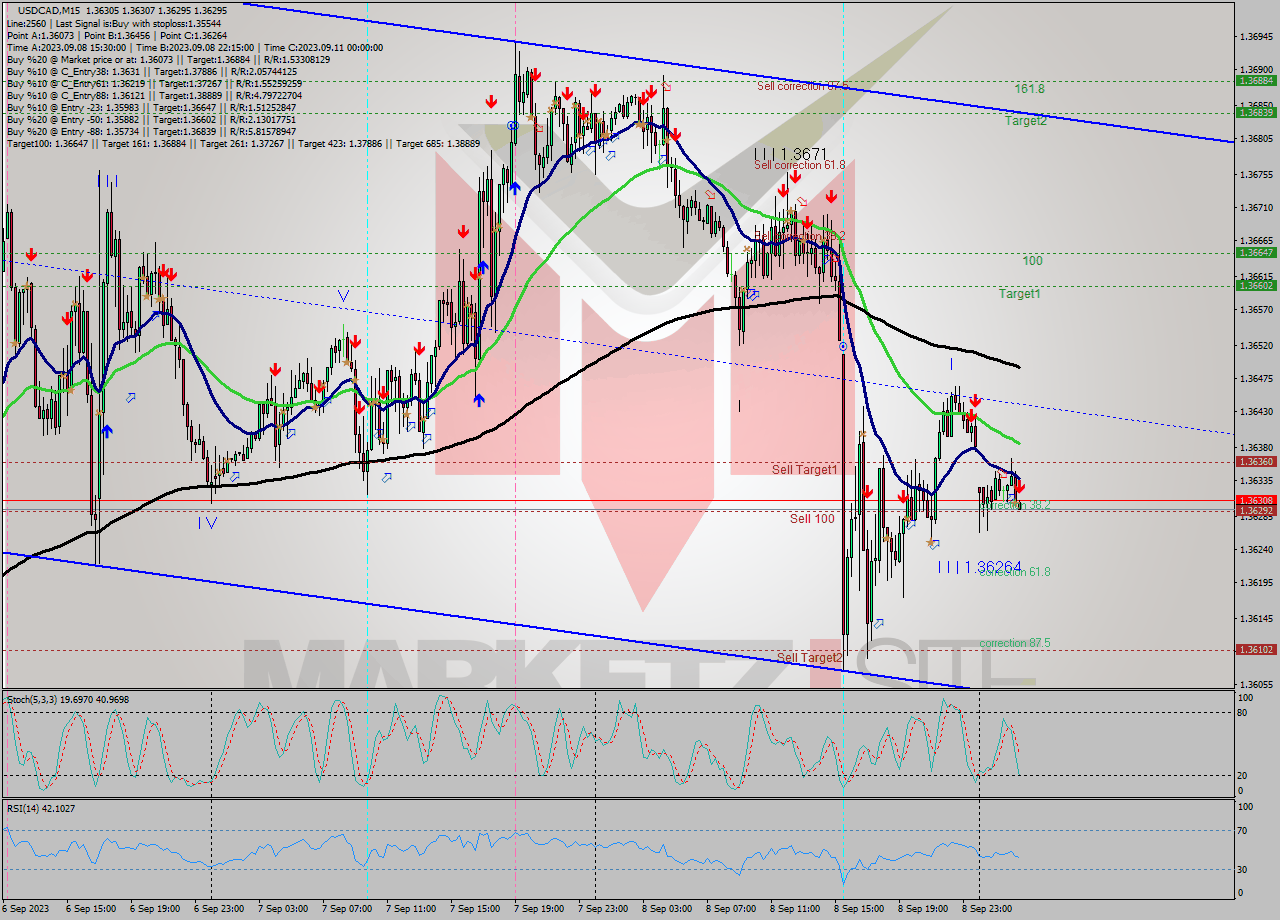Viewport: 1280px width, 920px height.
Task: Click the 1.36195 price axis value
Action: coord(1255,582)
